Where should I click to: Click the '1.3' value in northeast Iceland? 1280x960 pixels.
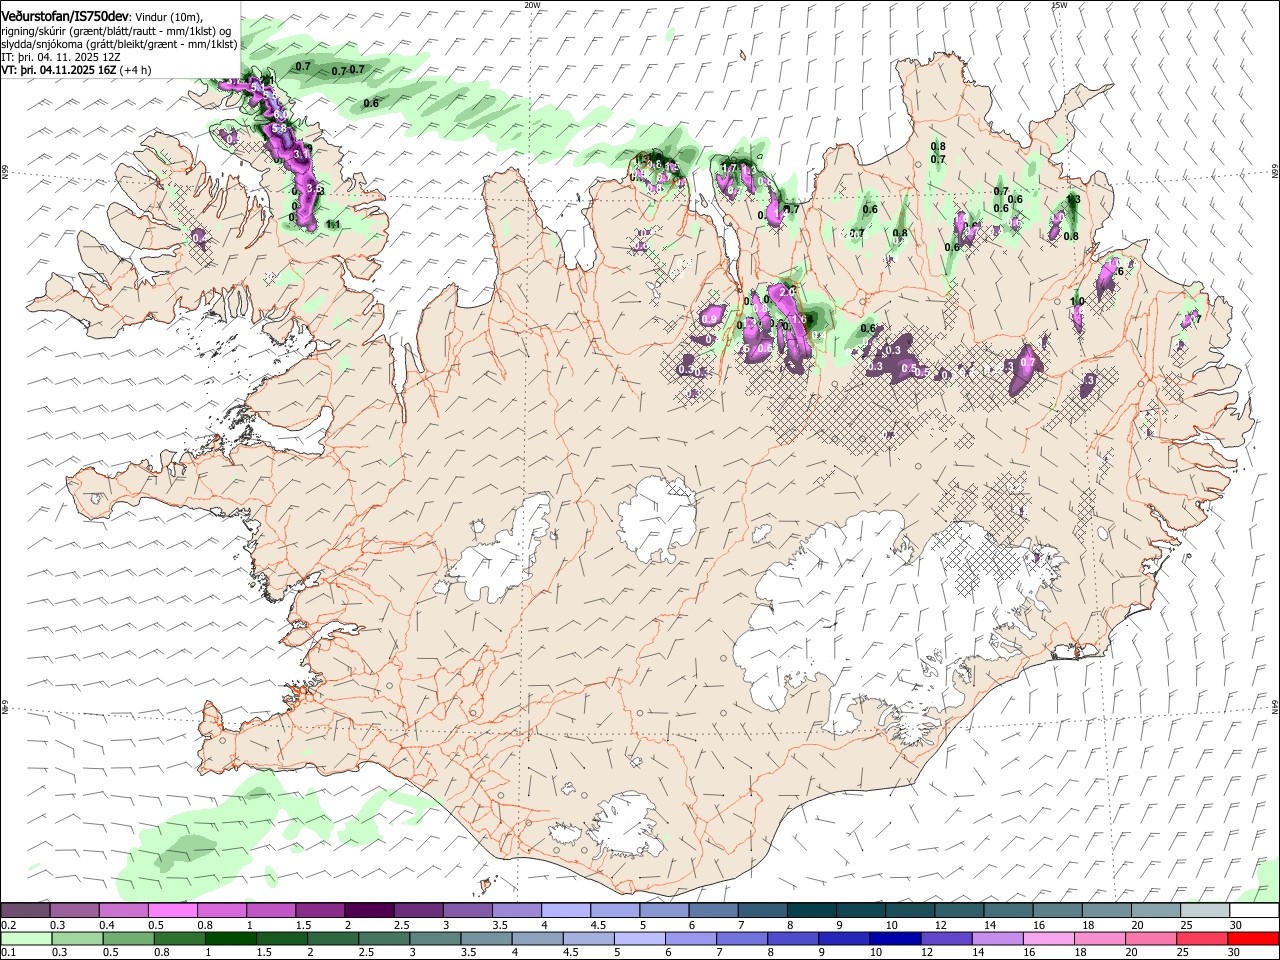[1073, 200]
